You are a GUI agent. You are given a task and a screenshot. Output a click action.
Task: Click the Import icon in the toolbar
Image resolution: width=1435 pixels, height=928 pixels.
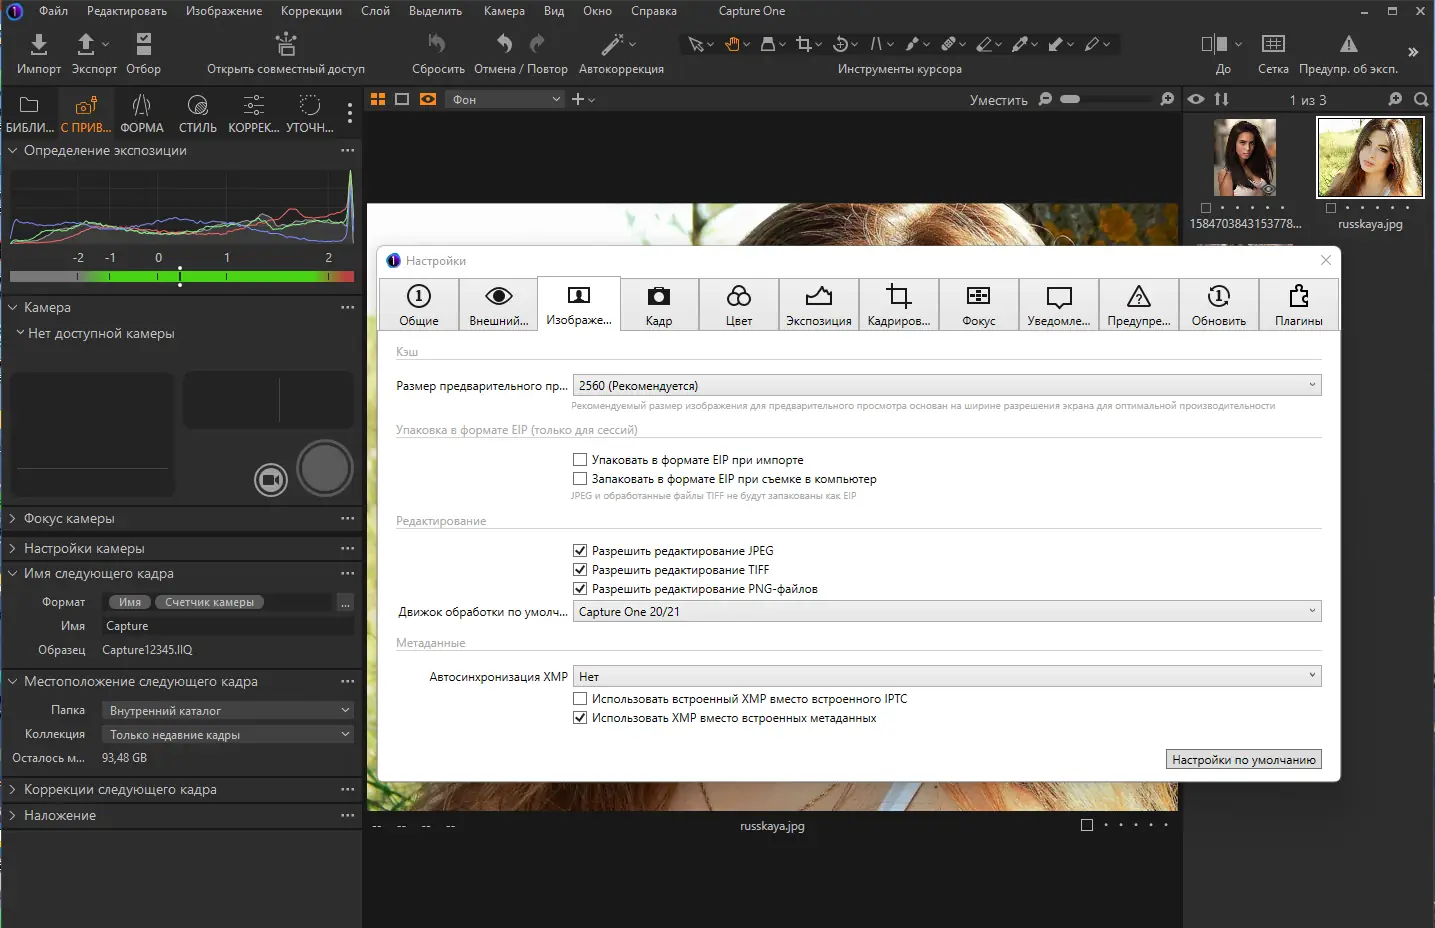coord(38,45)
